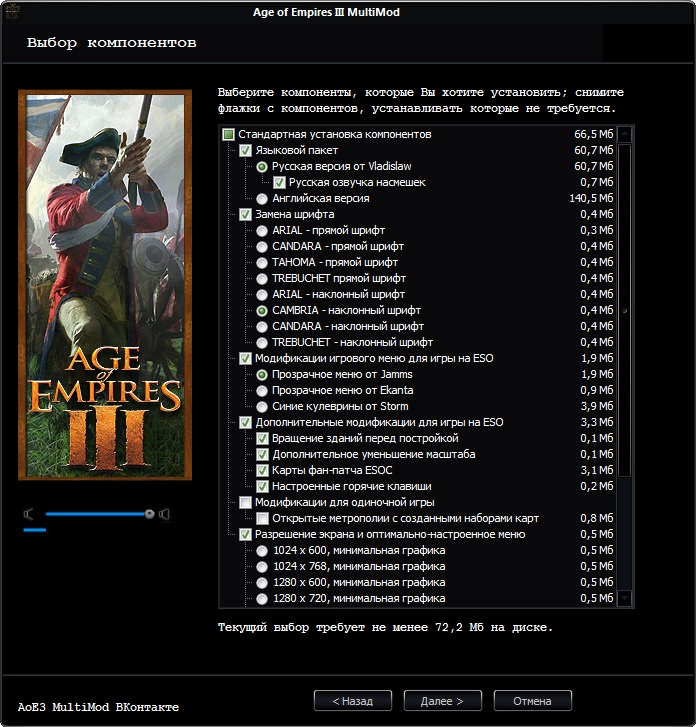Uncheck the 'Языковой пакет' checkbox
This screenshot has width=696, height=727.
(245, 151)
